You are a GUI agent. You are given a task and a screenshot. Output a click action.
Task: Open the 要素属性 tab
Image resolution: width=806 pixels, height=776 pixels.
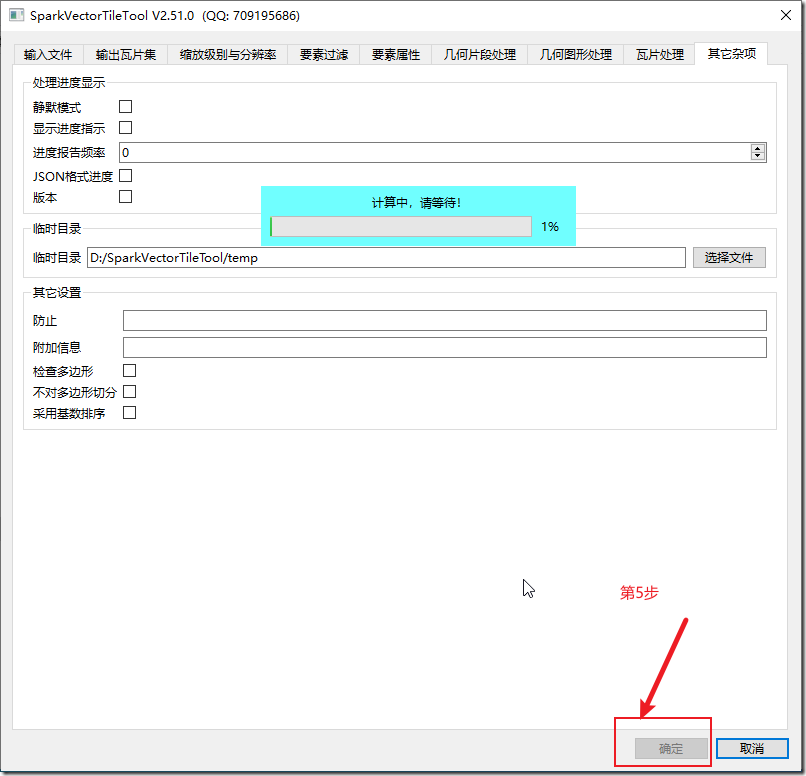pos(396,54)
